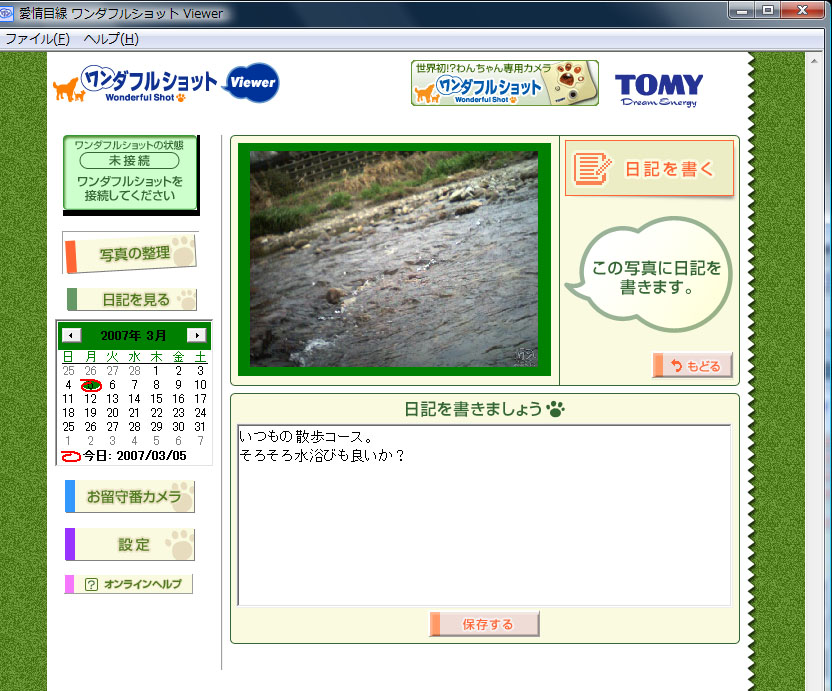
Task: Open 写真の整理 photo organizer
Action: coord(130,253)
